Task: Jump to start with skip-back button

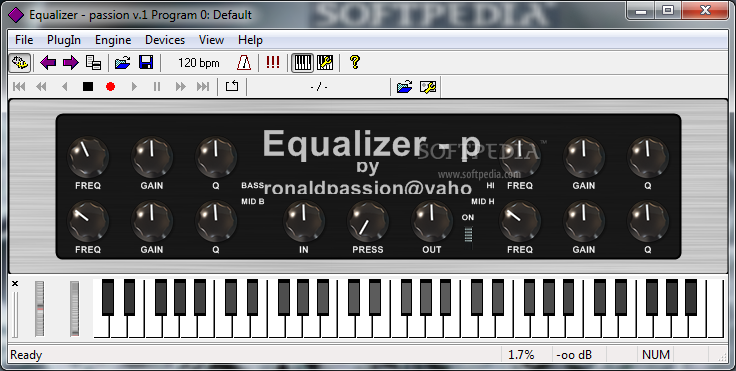Action: (x=19, y=86)
